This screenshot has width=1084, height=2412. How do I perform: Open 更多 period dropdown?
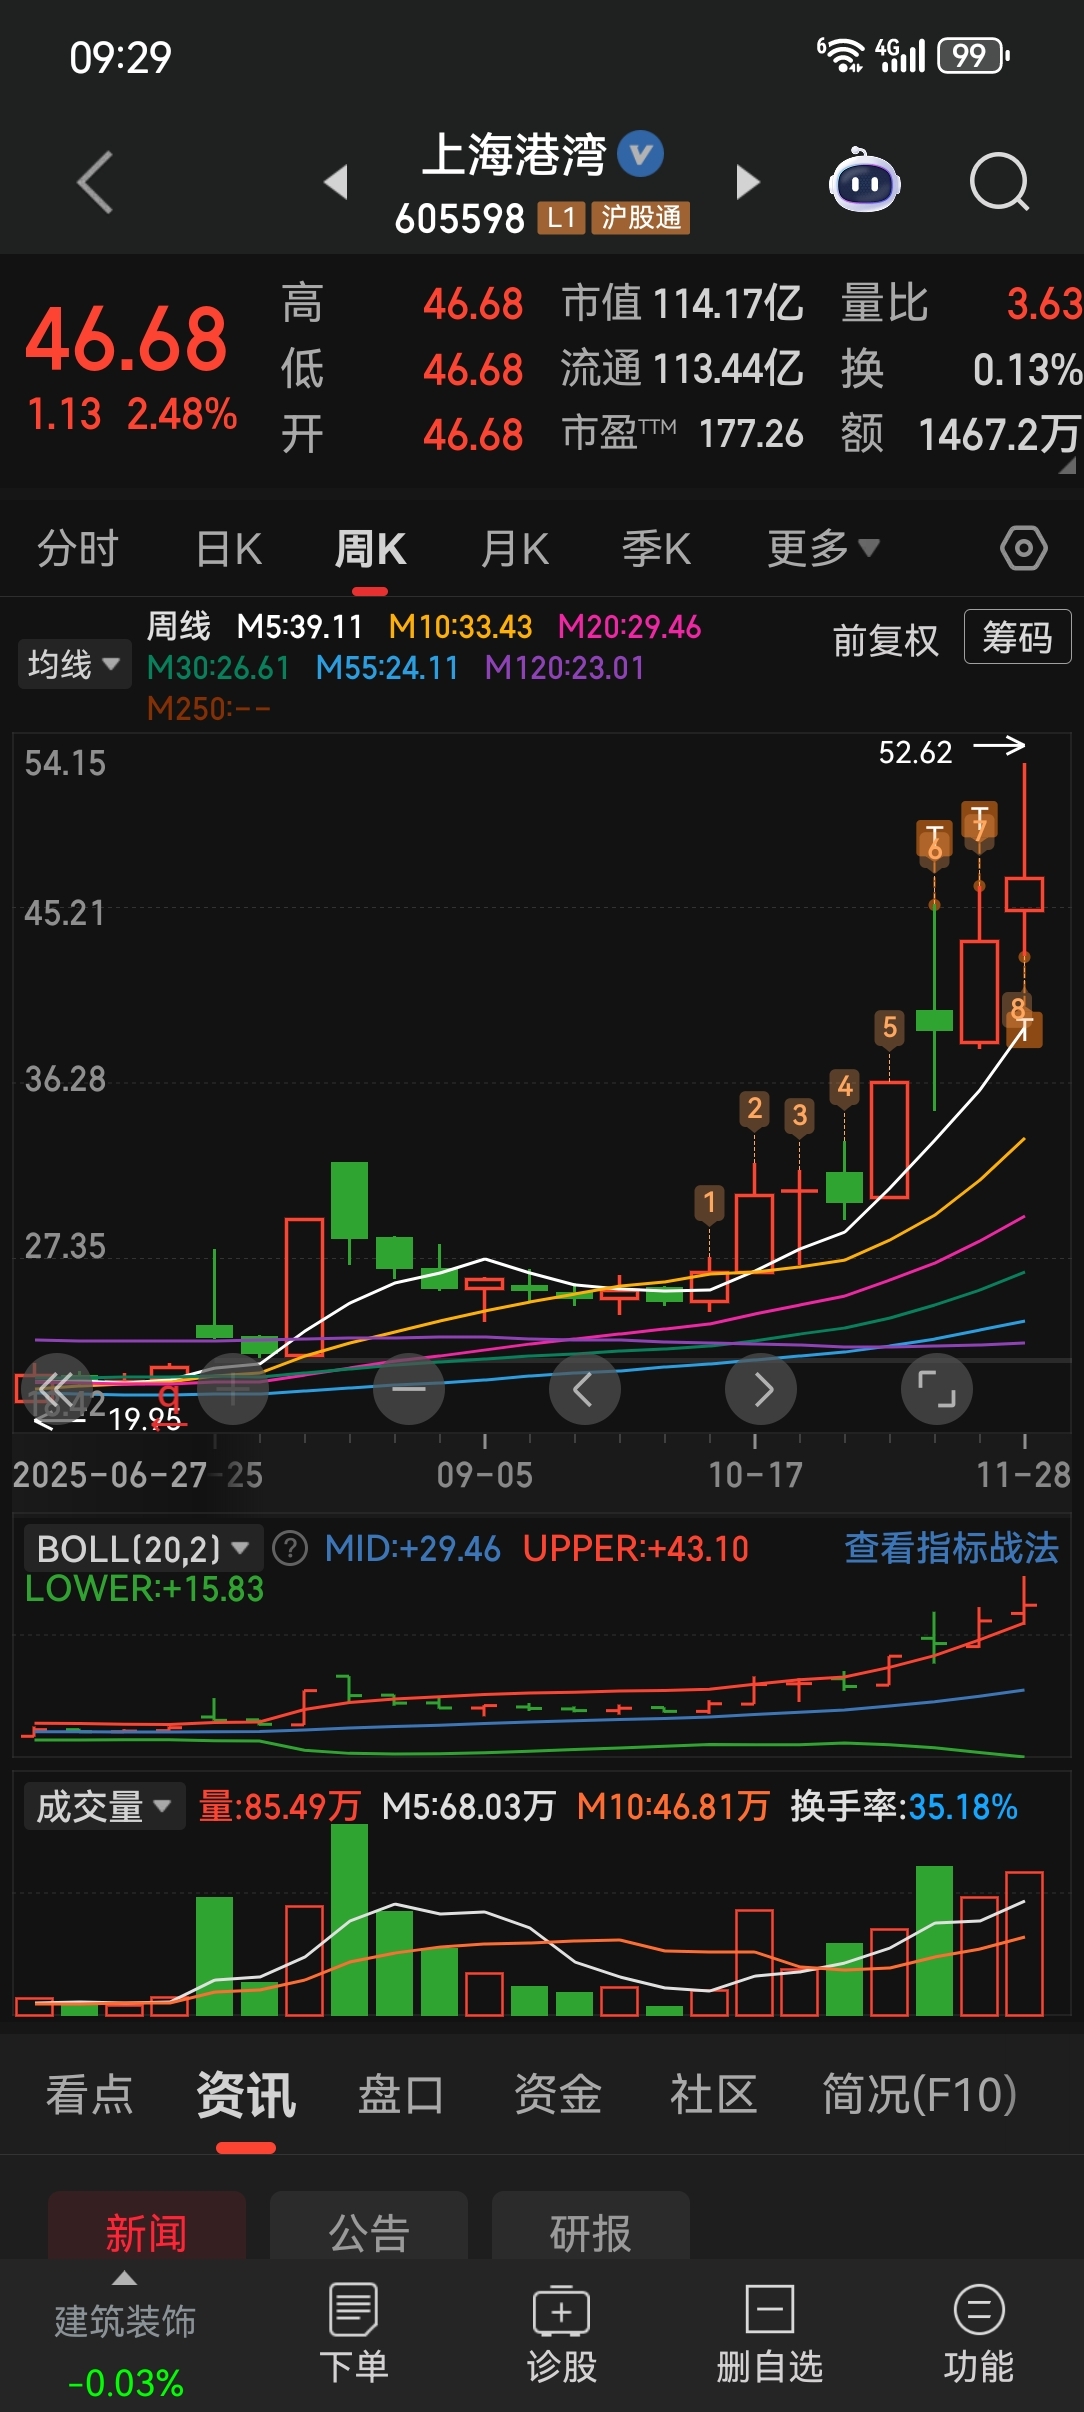(823, 548)
